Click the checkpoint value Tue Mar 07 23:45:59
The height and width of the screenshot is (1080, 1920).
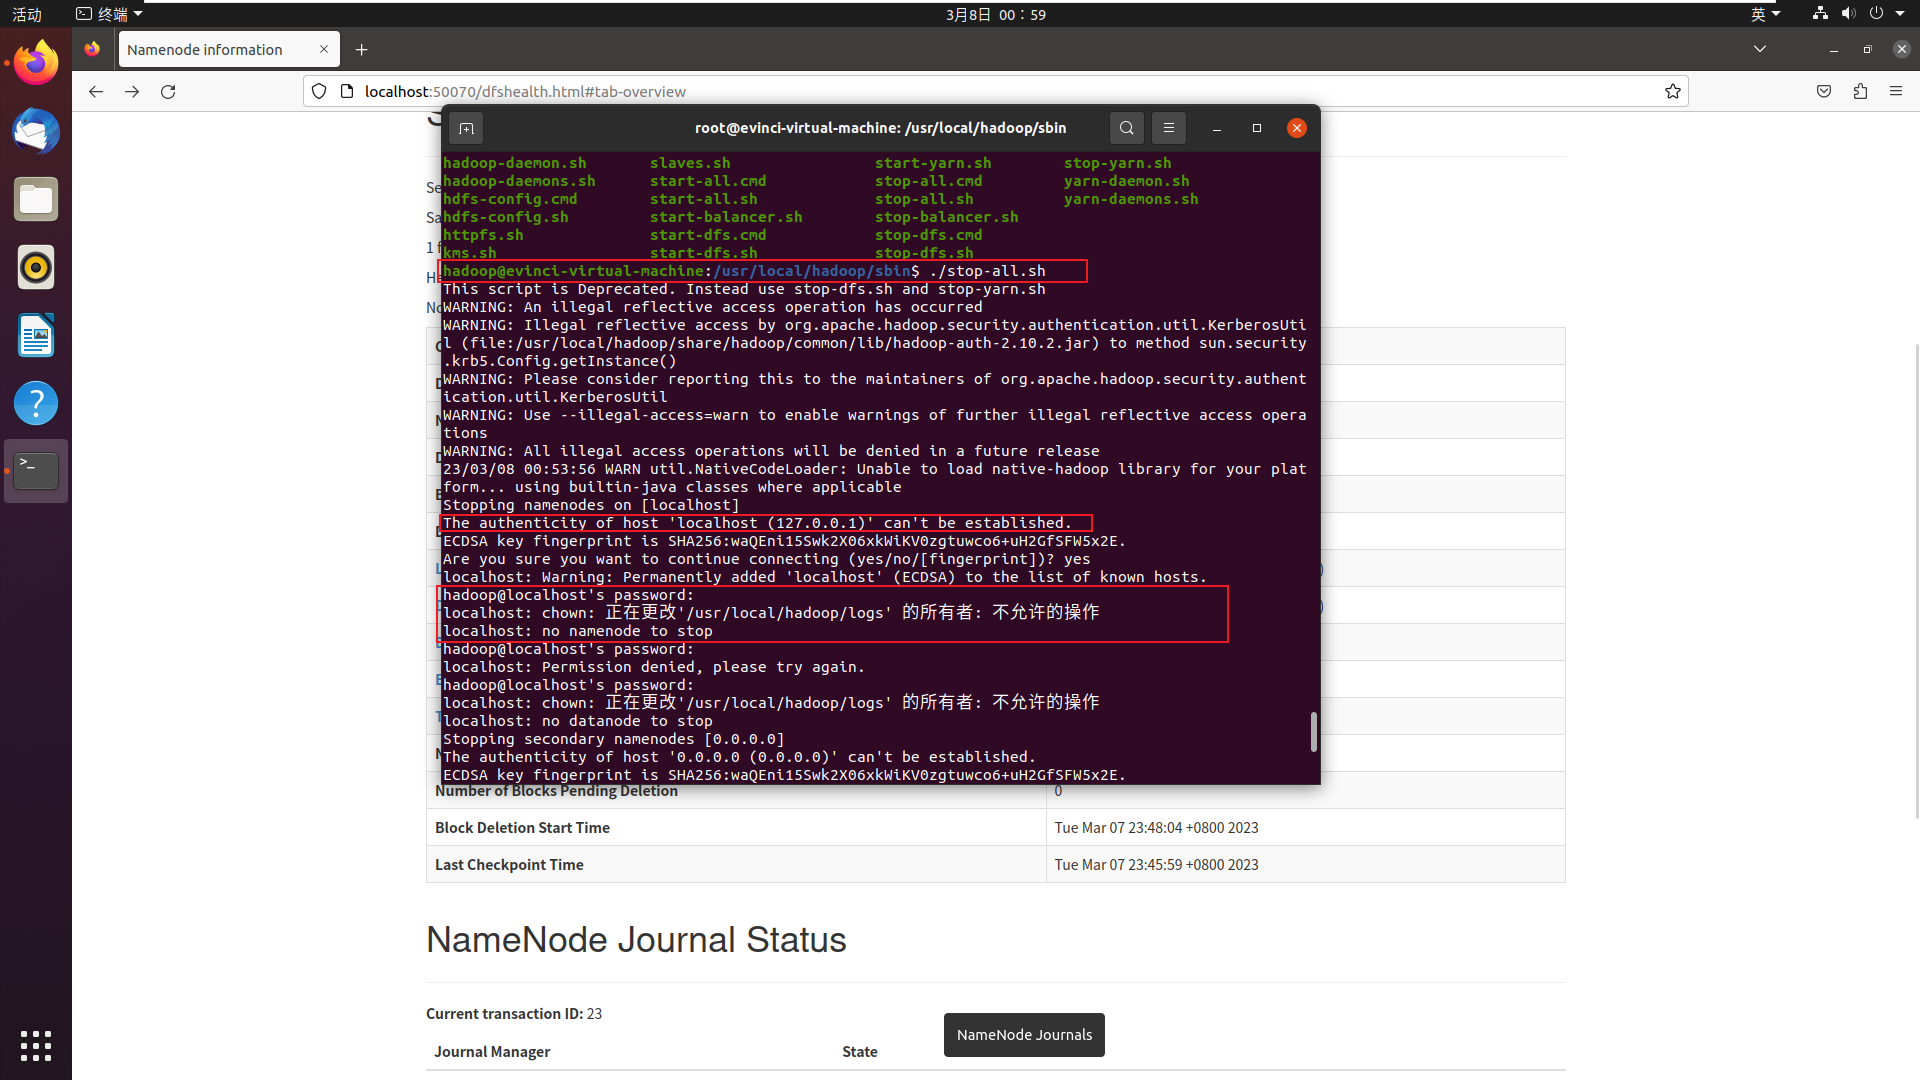pos(1156,865)
